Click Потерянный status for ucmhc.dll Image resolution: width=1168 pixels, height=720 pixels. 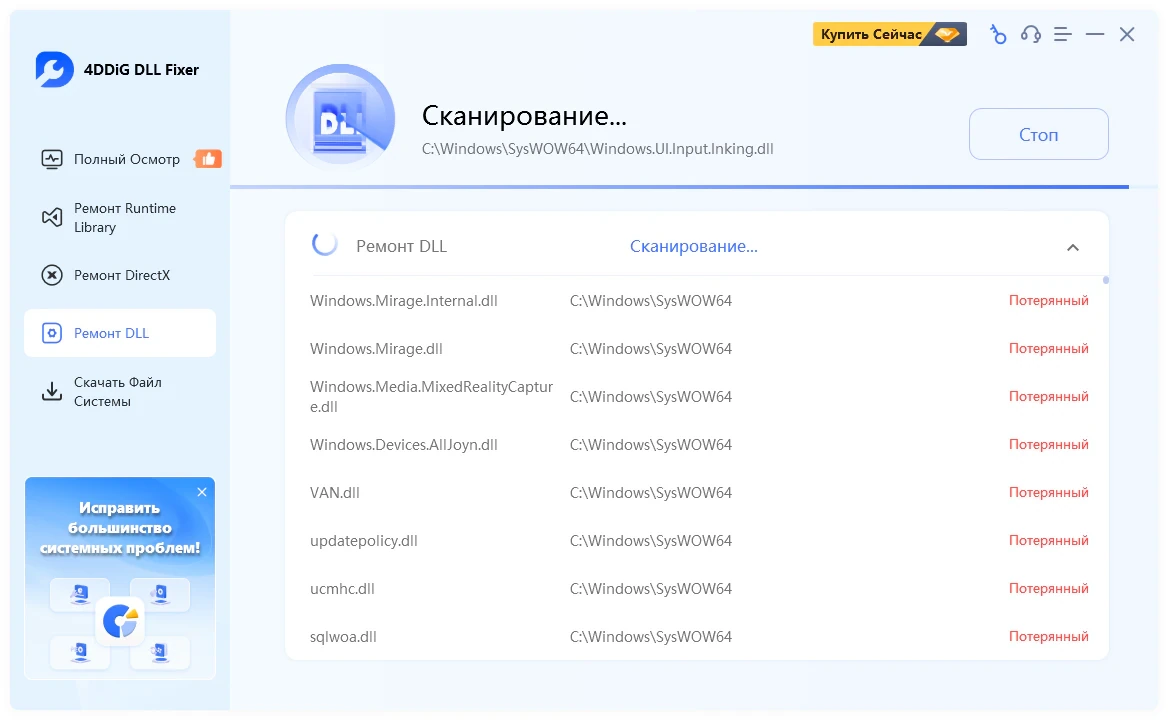(x=1049, y=588)
